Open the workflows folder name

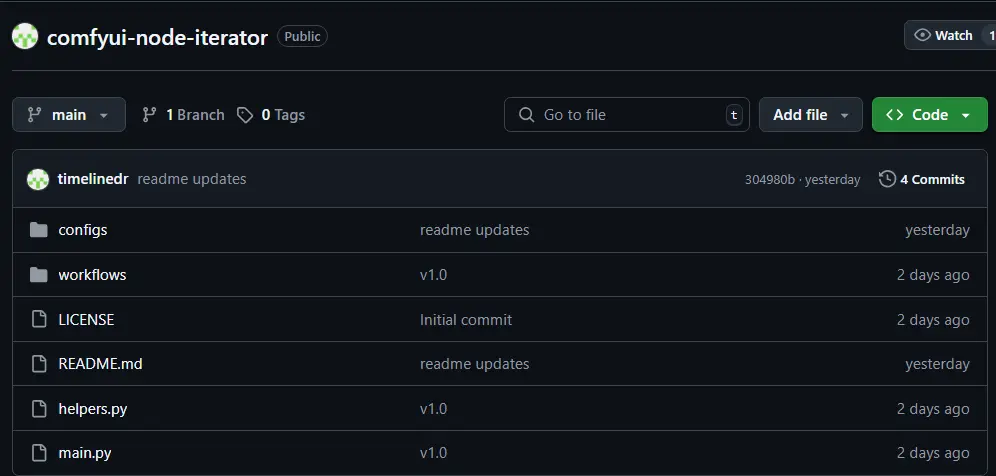click(92, 275)
